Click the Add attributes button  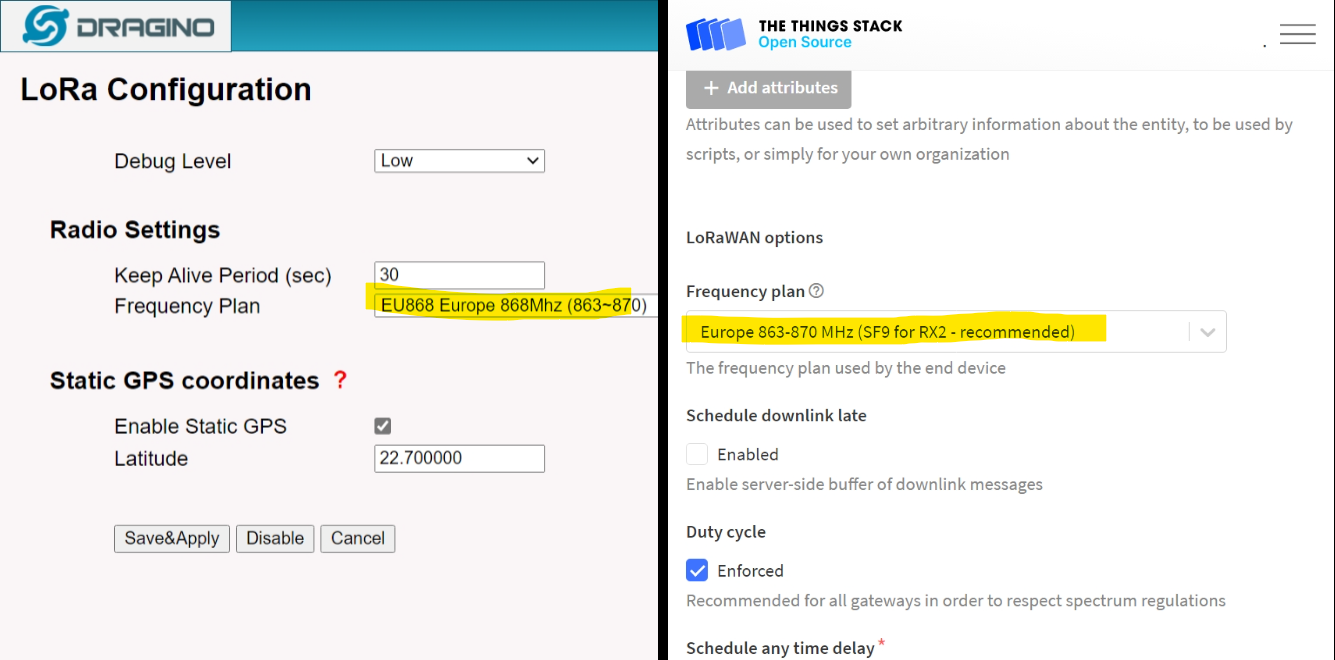[769, 88]
